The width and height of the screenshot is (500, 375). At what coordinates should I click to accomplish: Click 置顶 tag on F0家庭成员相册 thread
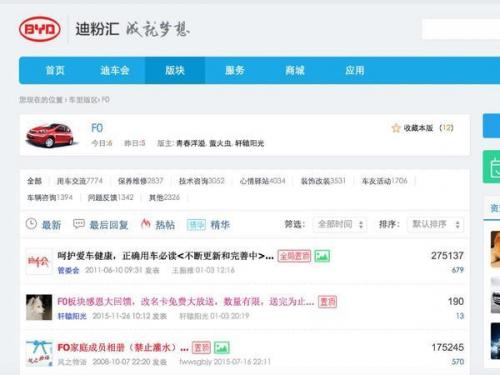click(x=201, y=348)
